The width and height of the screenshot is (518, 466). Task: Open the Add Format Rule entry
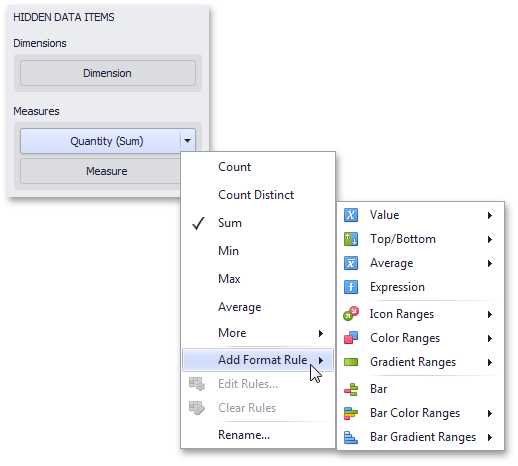tap(258, 360)
